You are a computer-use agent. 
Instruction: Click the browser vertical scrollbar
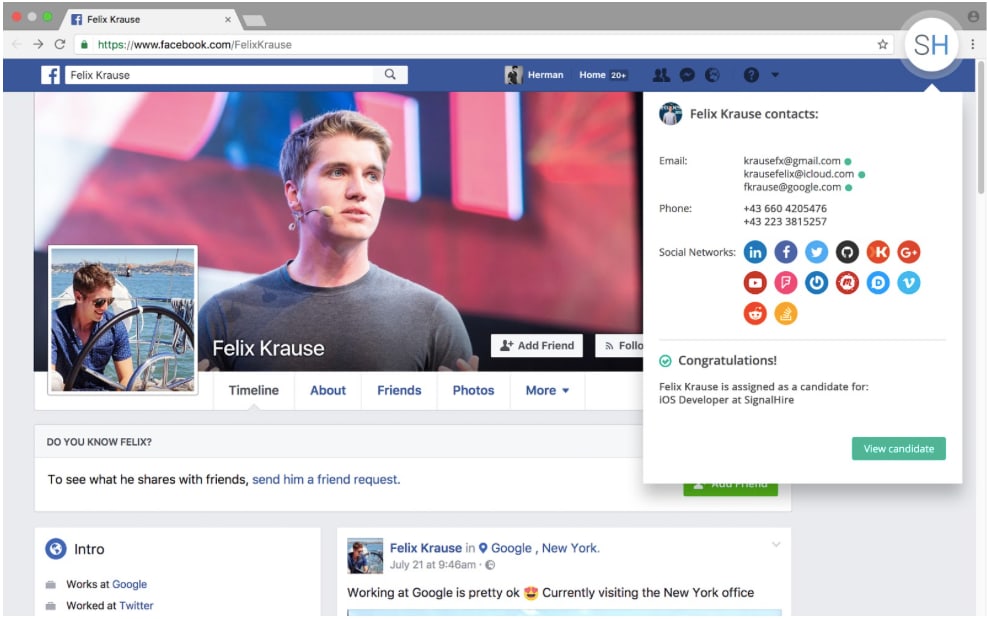[x=981, y=126]
